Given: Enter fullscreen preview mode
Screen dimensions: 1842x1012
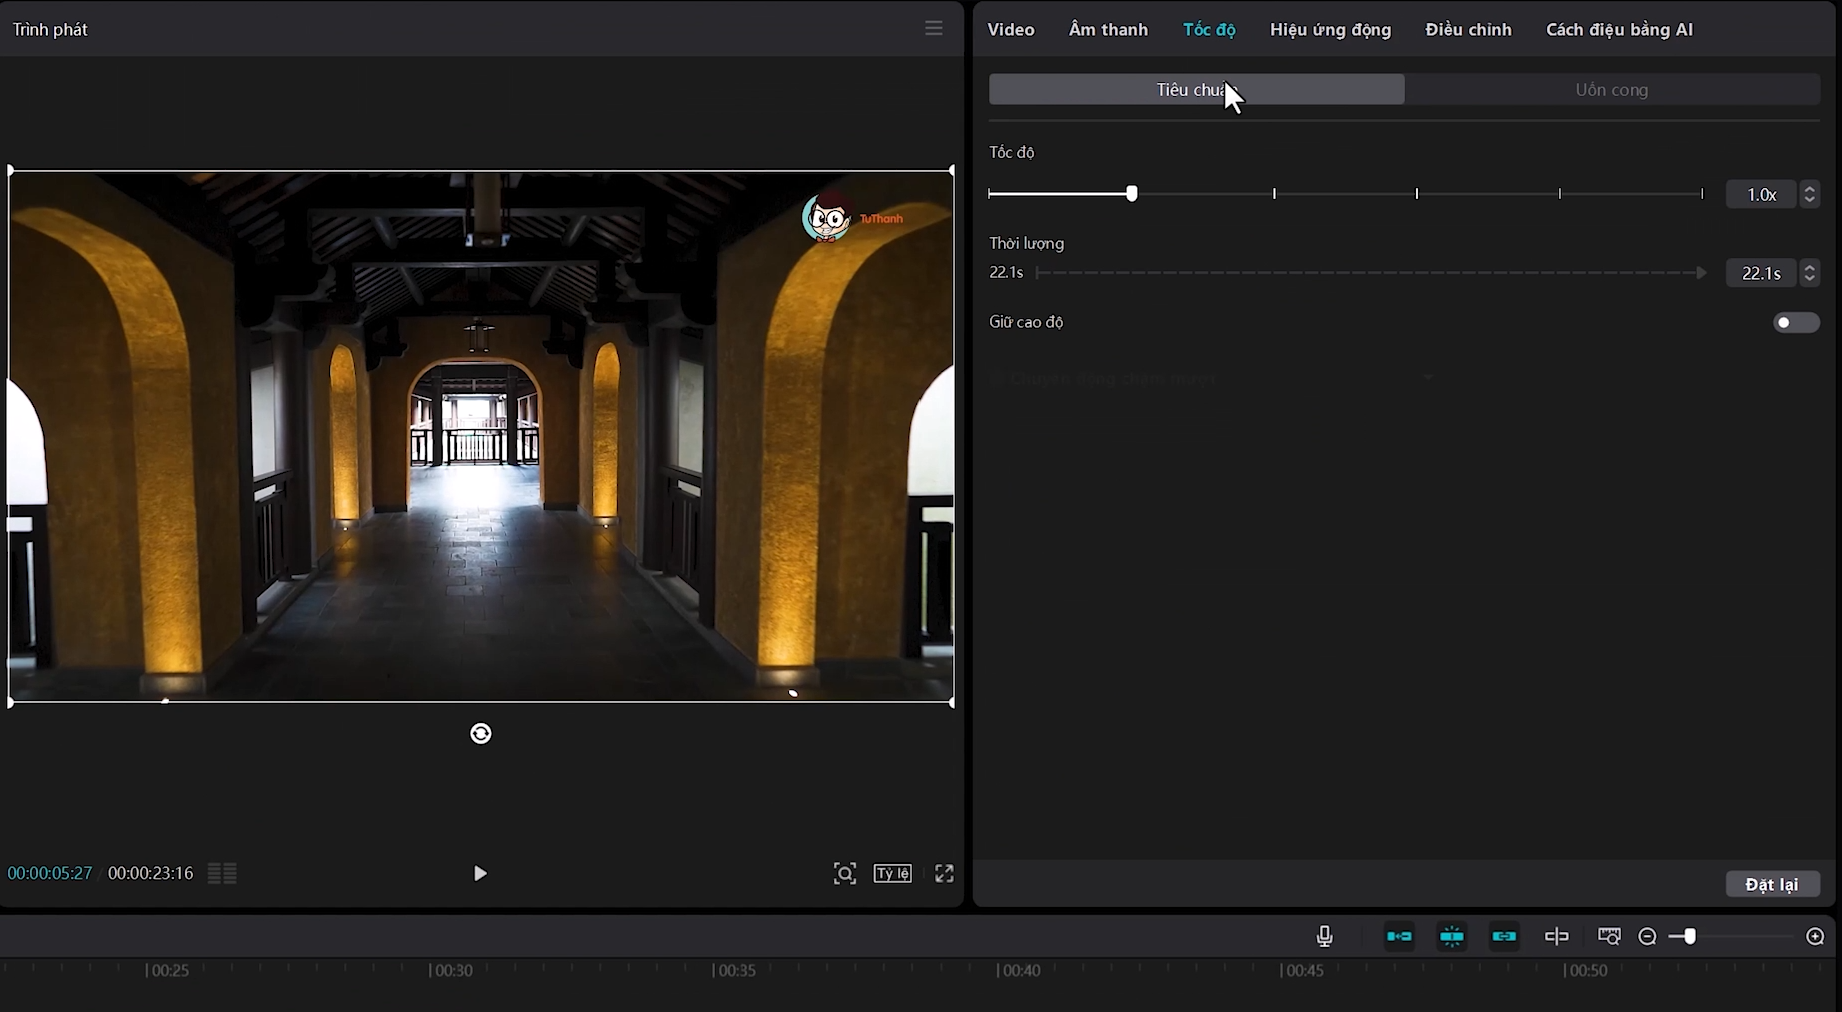Looking at the screenshot, I should [944, 873].
